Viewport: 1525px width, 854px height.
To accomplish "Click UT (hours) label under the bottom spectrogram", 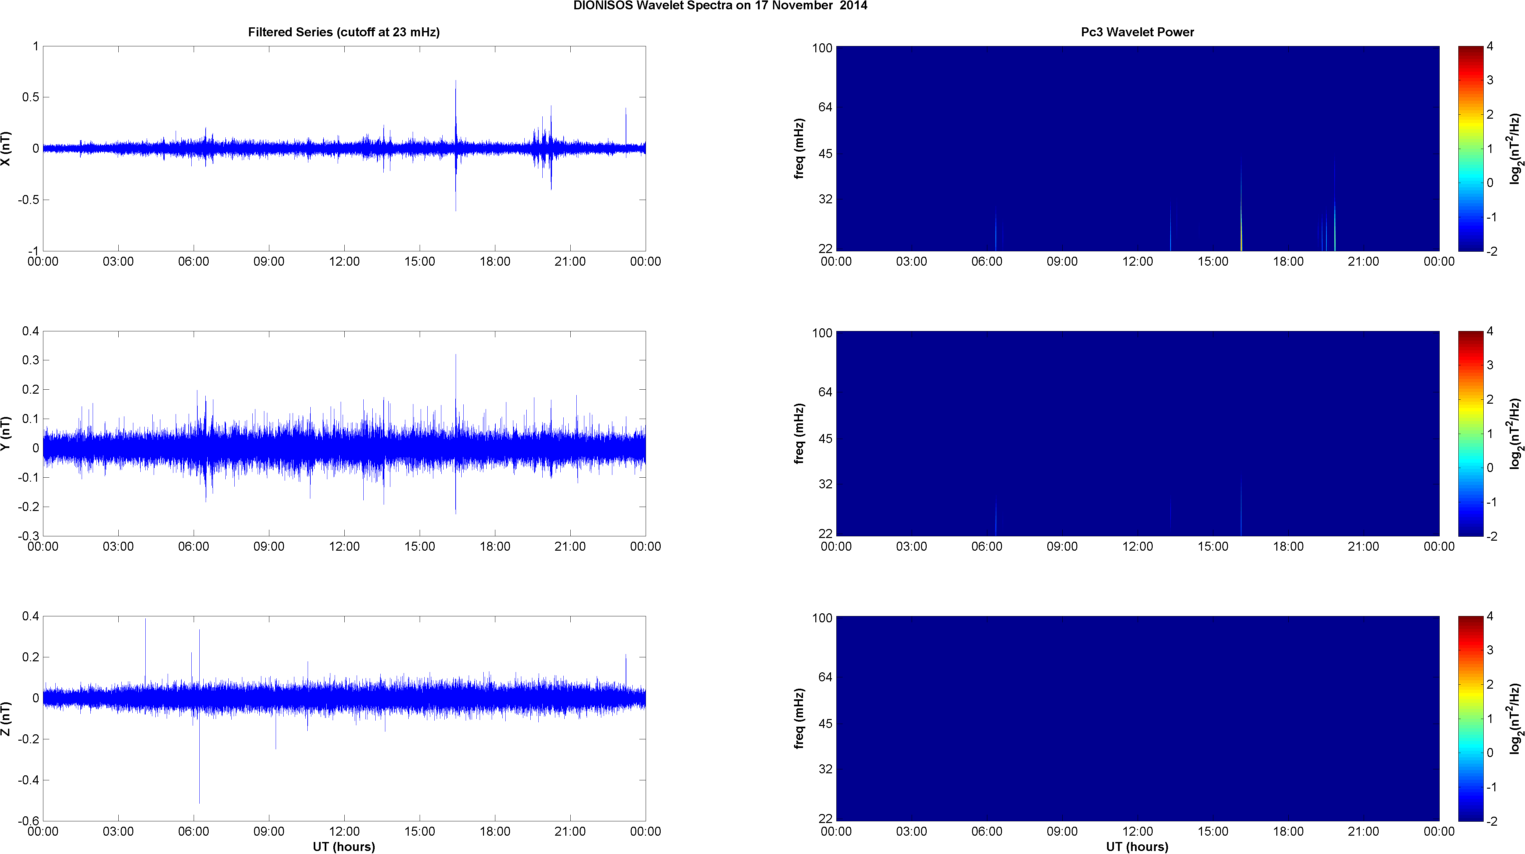I will (1137, 847).
